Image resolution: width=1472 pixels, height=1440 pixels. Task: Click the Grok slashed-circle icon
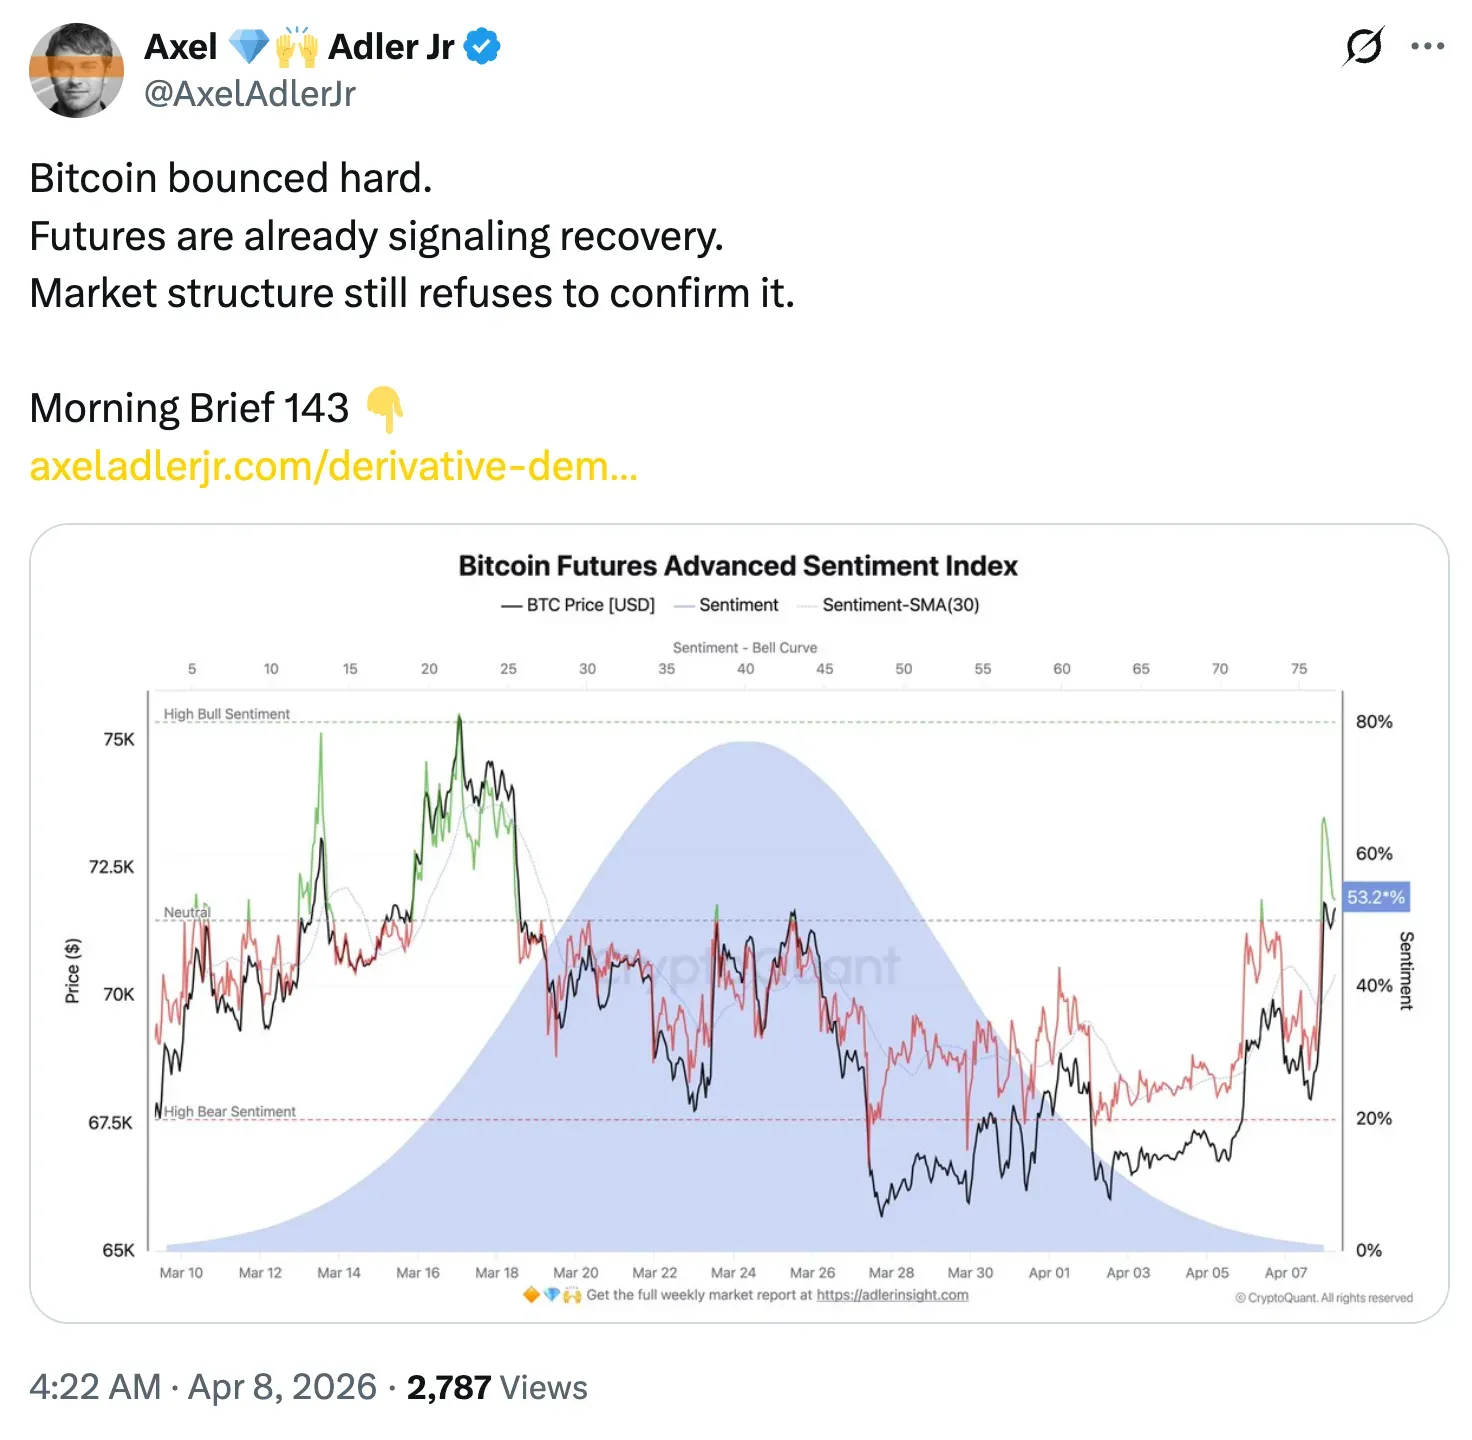tap(1363, 46)
